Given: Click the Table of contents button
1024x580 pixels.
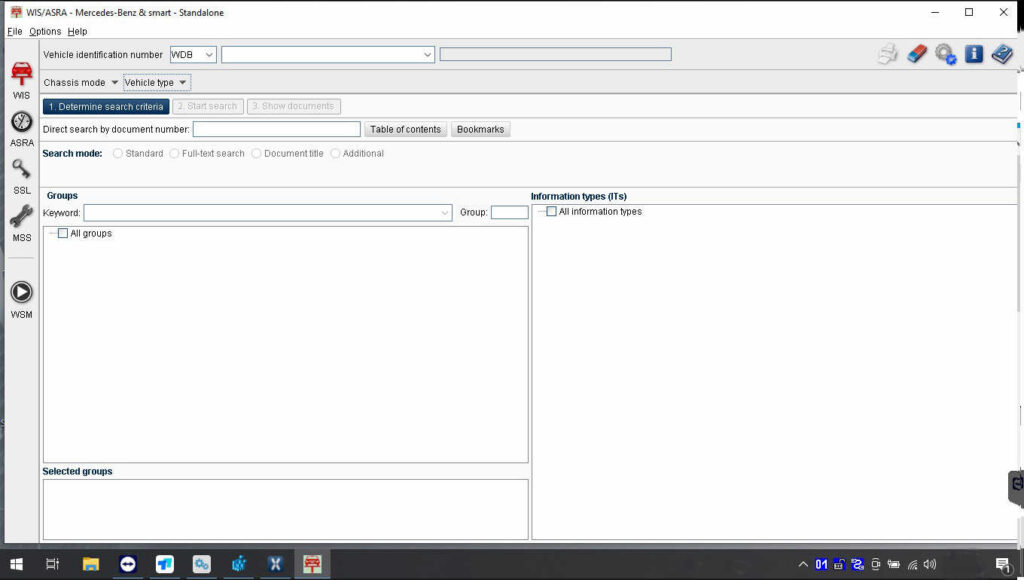Looking at the screenshot, I should tap(405, 130).
